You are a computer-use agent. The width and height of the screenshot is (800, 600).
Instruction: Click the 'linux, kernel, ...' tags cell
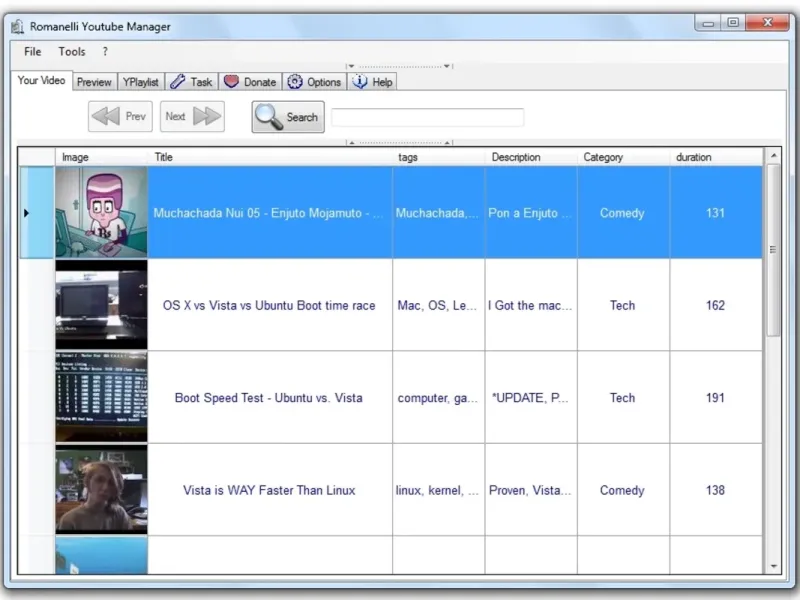click(x=439, y=490)
